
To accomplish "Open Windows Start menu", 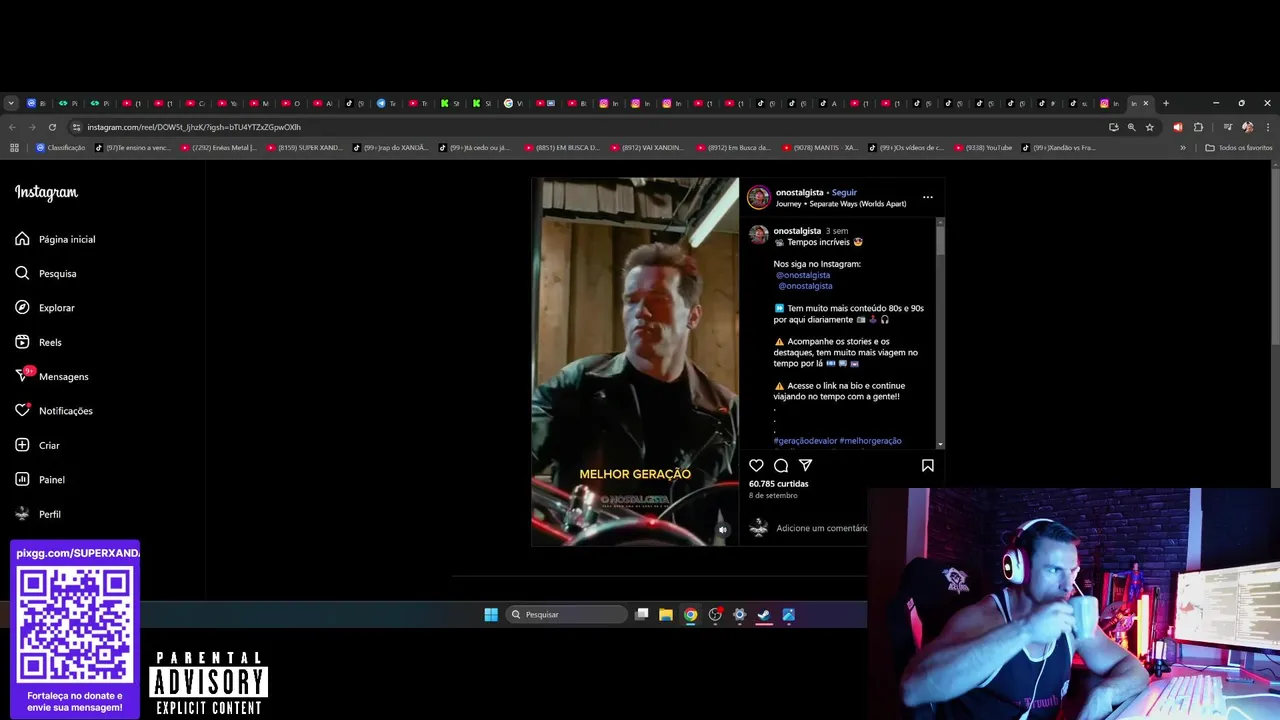I will (491, 615).
